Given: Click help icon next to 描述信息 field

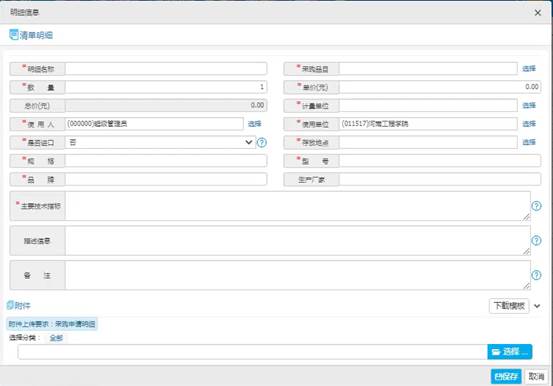Looking at the screenshot, I should [x=536, y=241].
